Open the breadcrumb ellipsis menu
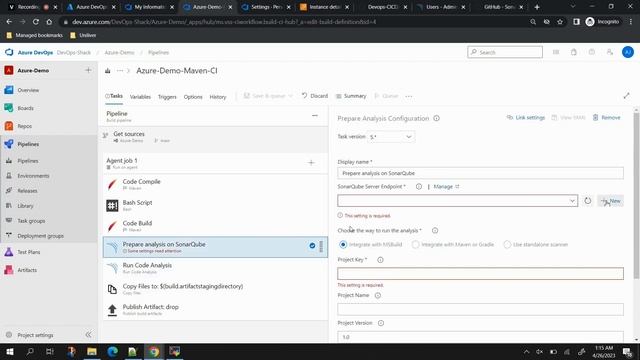 pyautogui.click(x=120, y=71)
